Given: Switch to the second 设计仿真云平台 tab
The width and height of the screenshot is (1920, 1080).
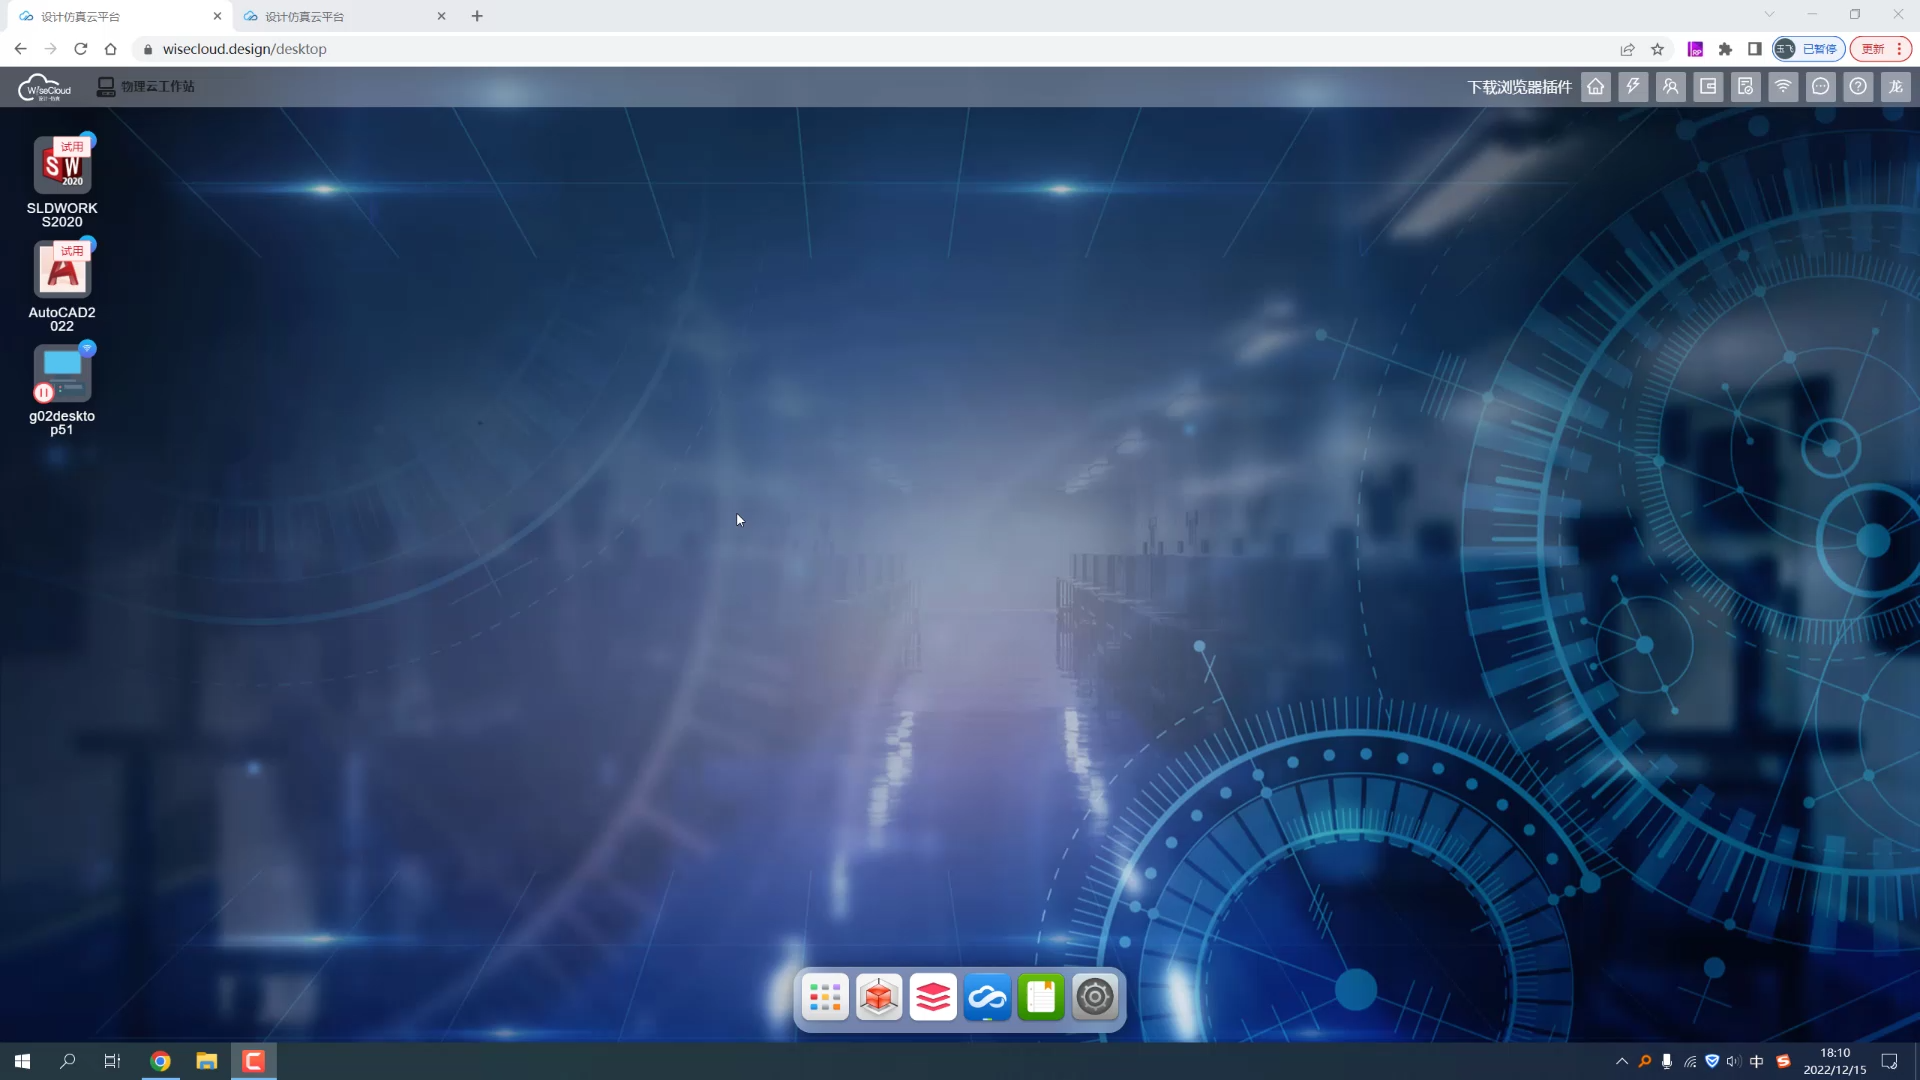Looking at the screenshot, I should [344, 16].
